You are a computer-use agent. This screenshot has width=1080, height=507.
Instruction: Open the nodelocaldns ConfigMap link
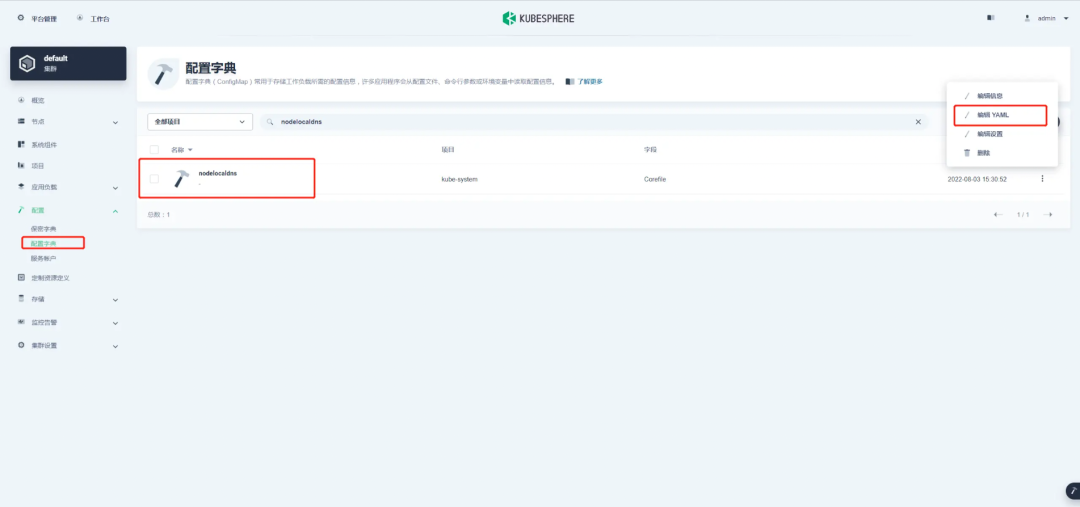218,174
